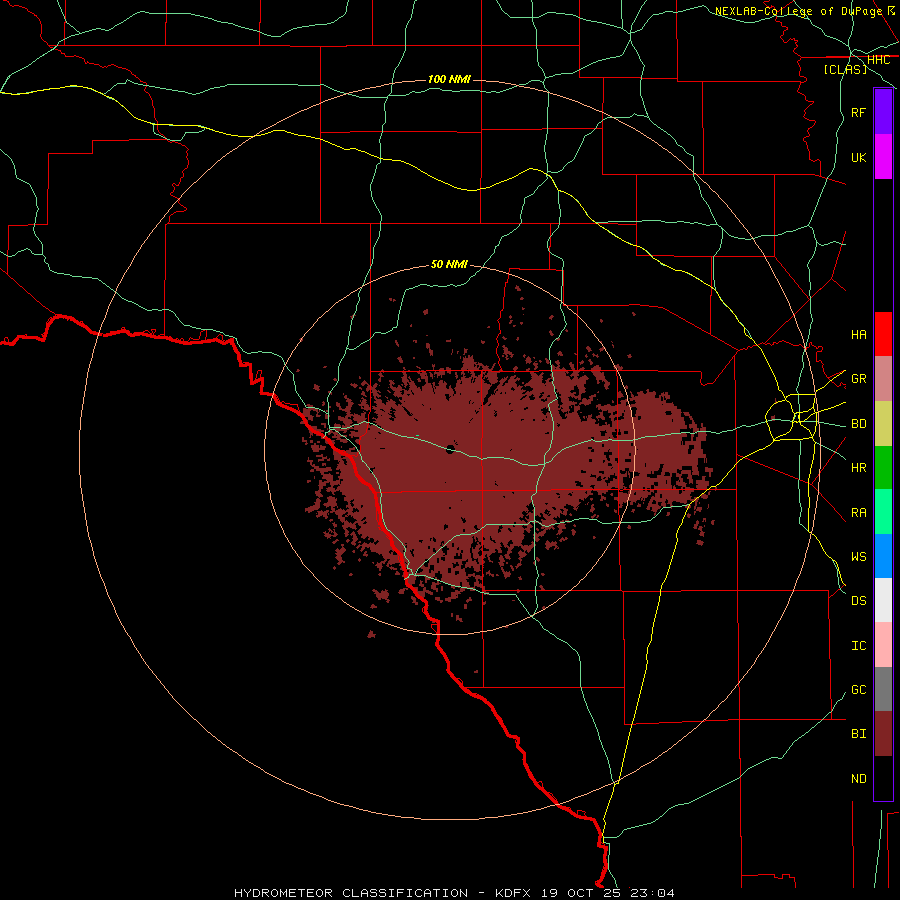The image size is (900, 900).
Task: Click the dusty pink GR swatch
Action: point(883,379)
